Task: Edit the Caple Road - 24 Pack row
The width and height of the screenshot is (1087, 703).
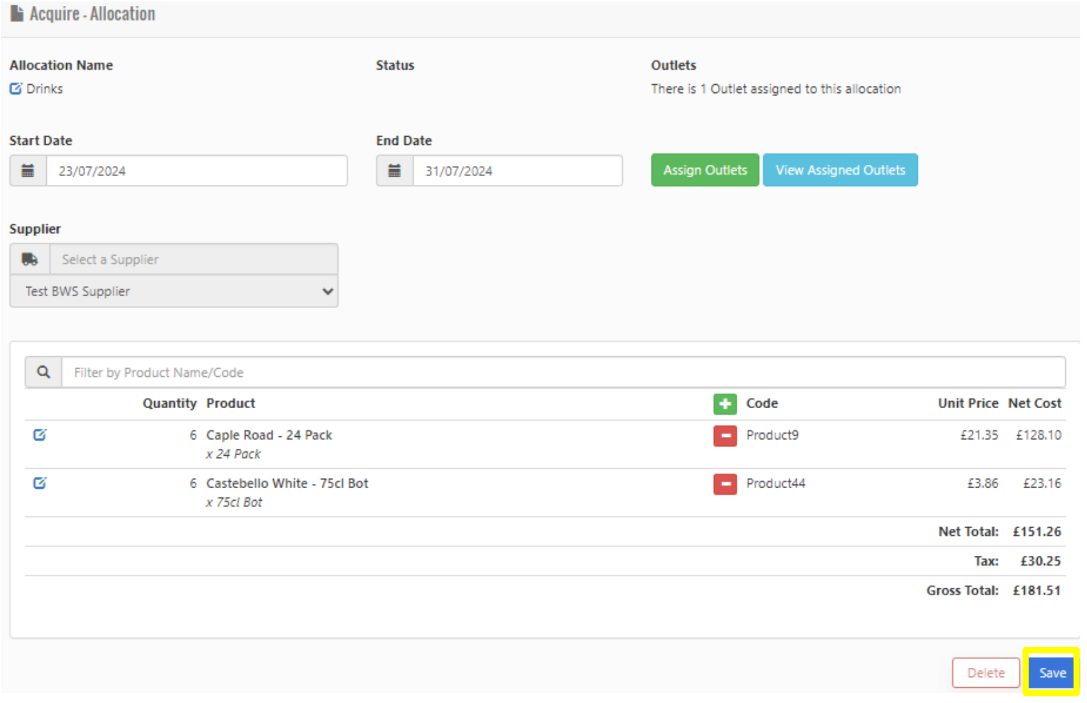Action: (40, 435)
